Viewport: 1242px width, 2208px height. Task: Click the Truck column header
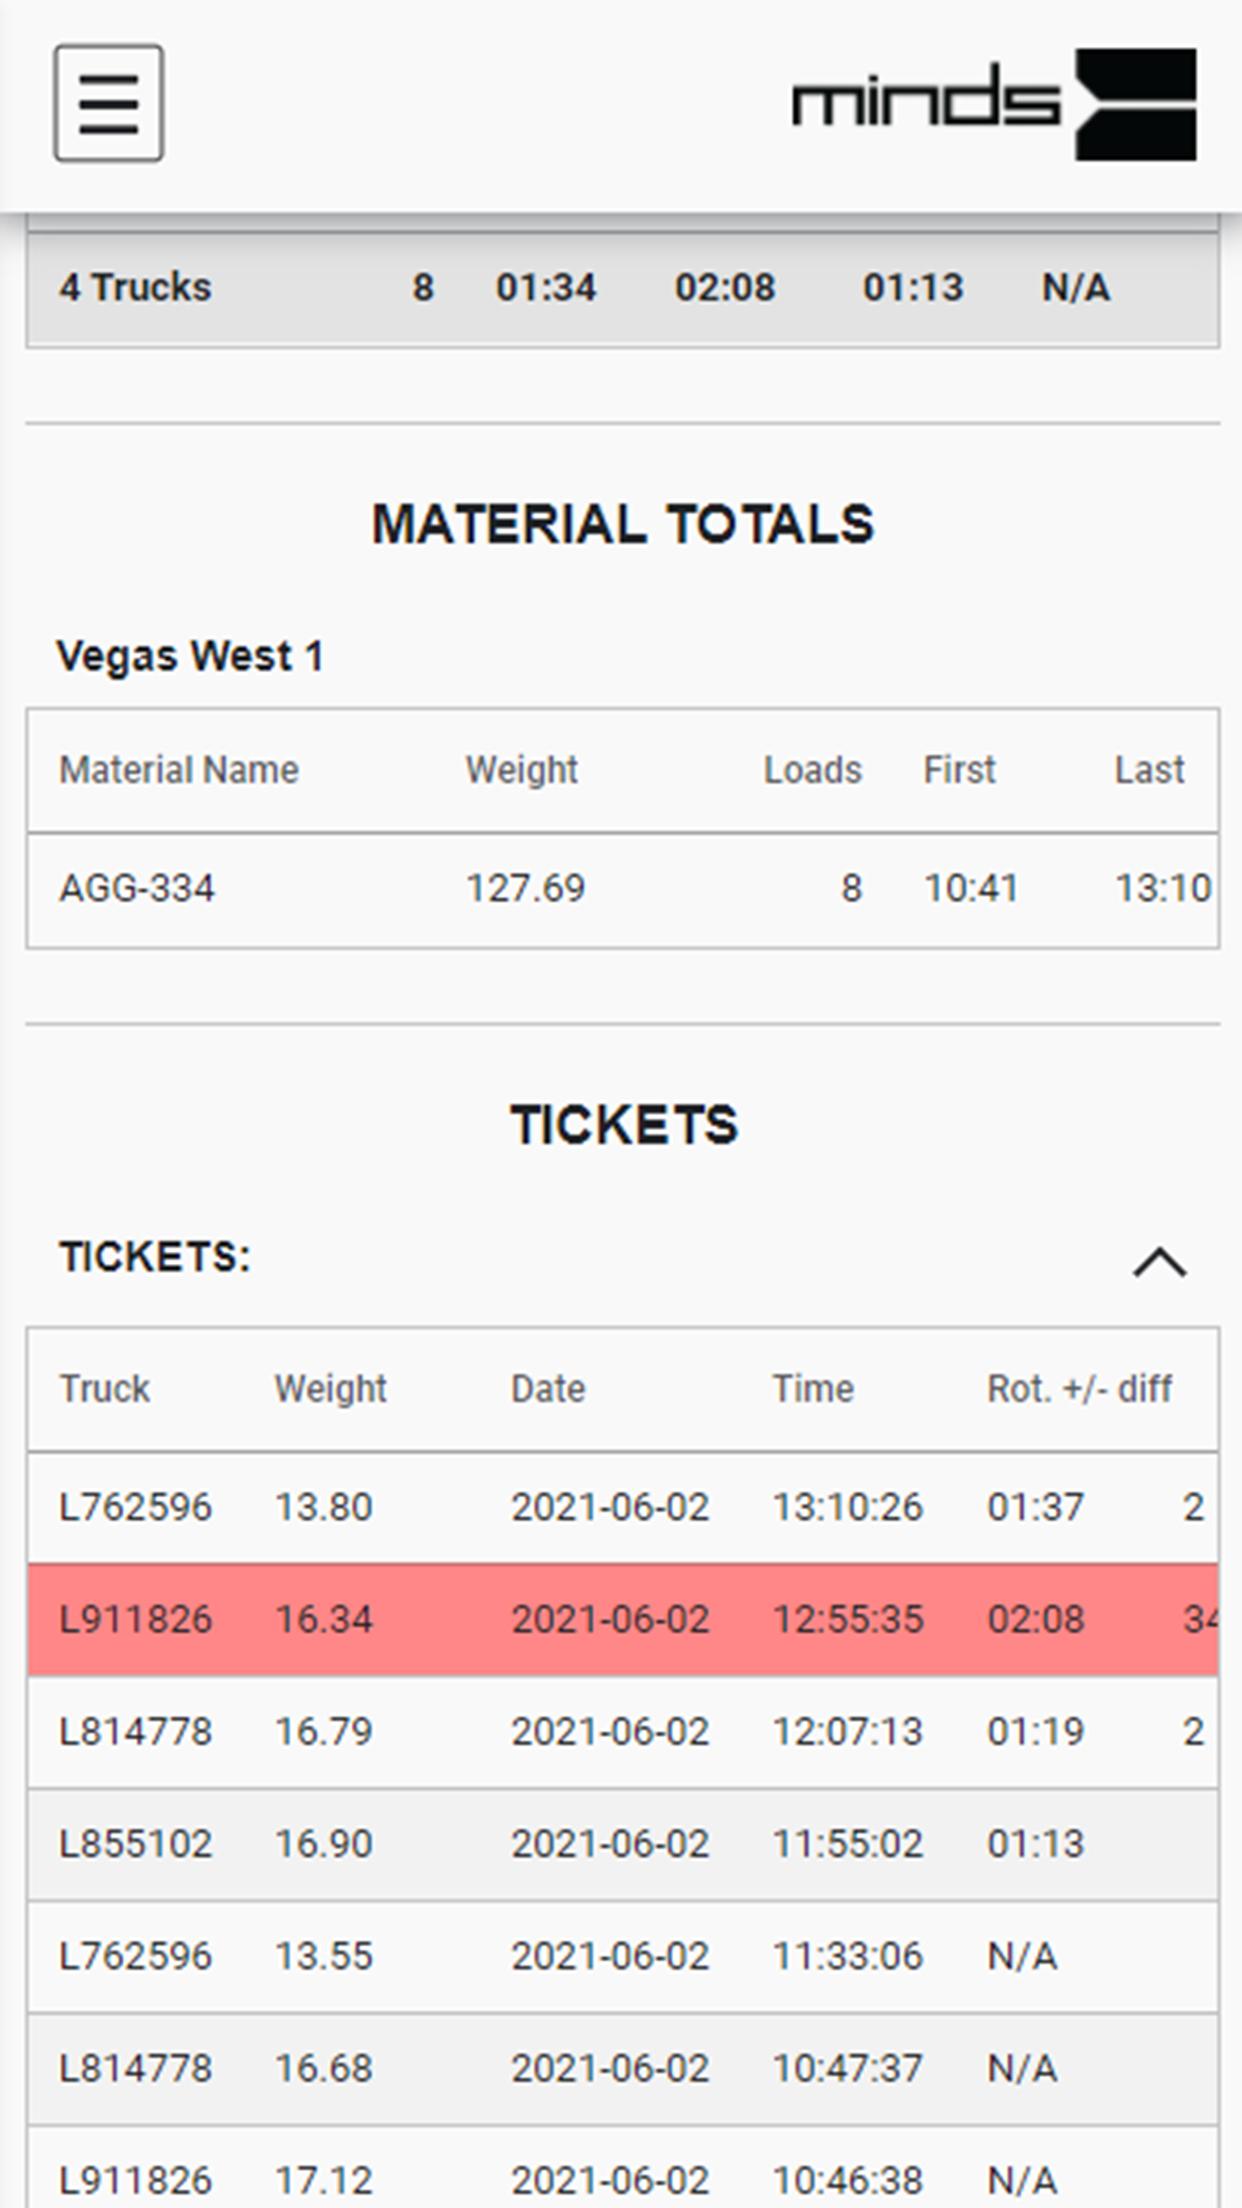click(104, 1389)
